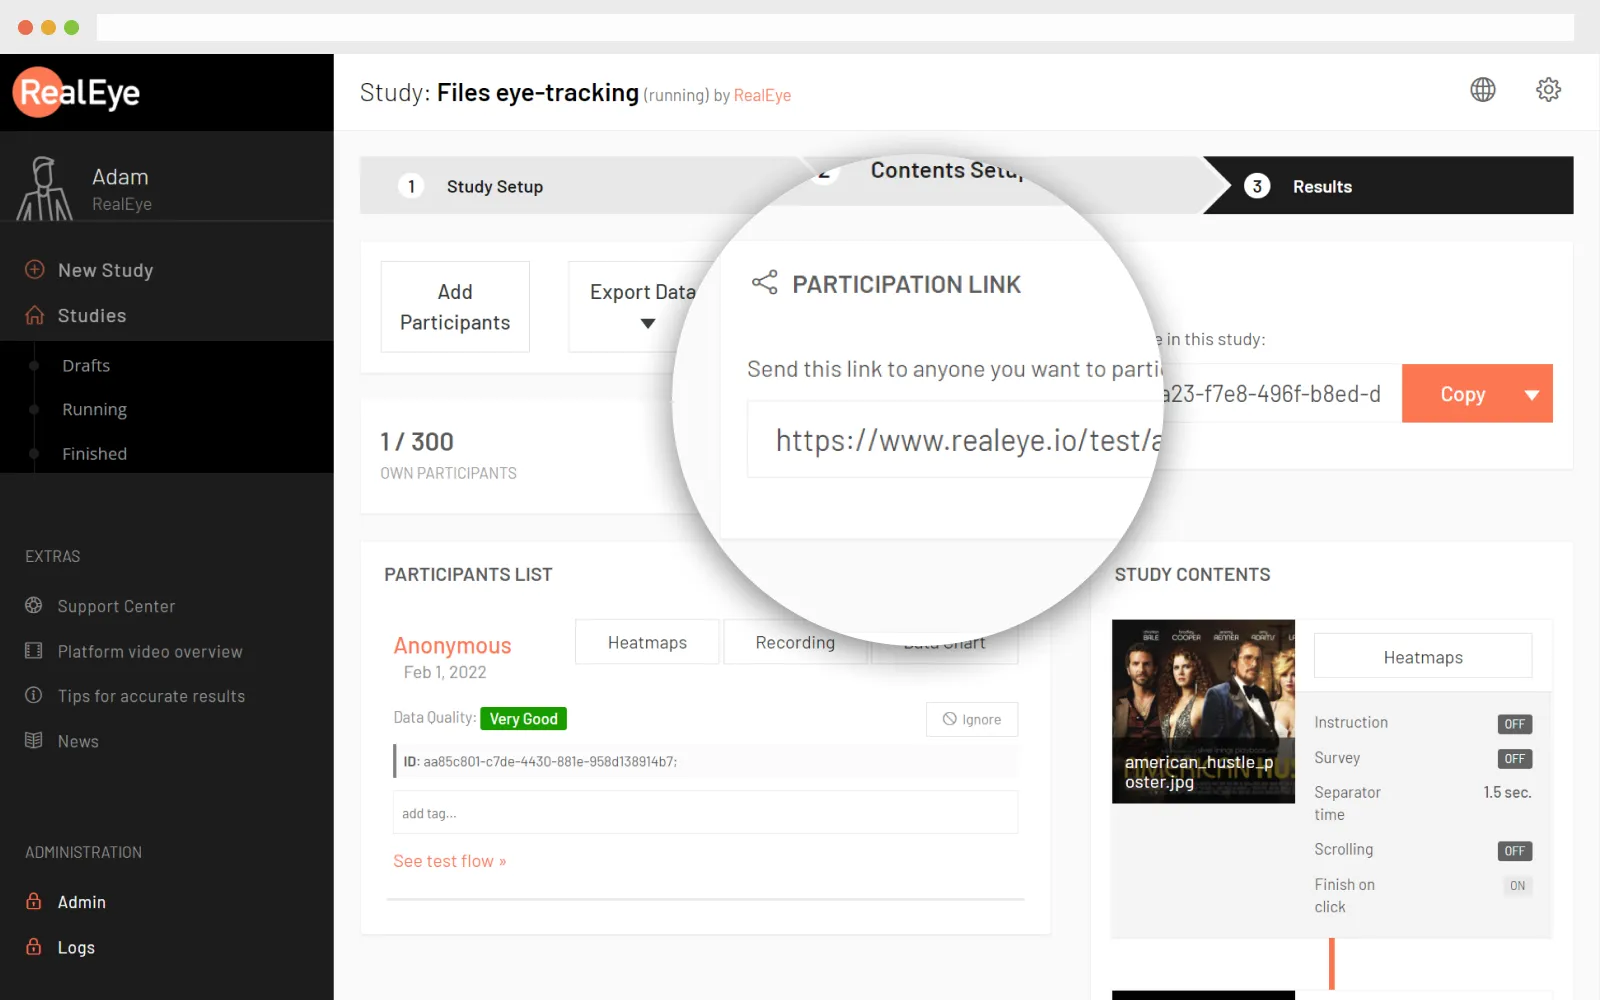Open the settings gear icon
The image size is (1600, 1000).
pyautogui.click(x=1548, y=90)
